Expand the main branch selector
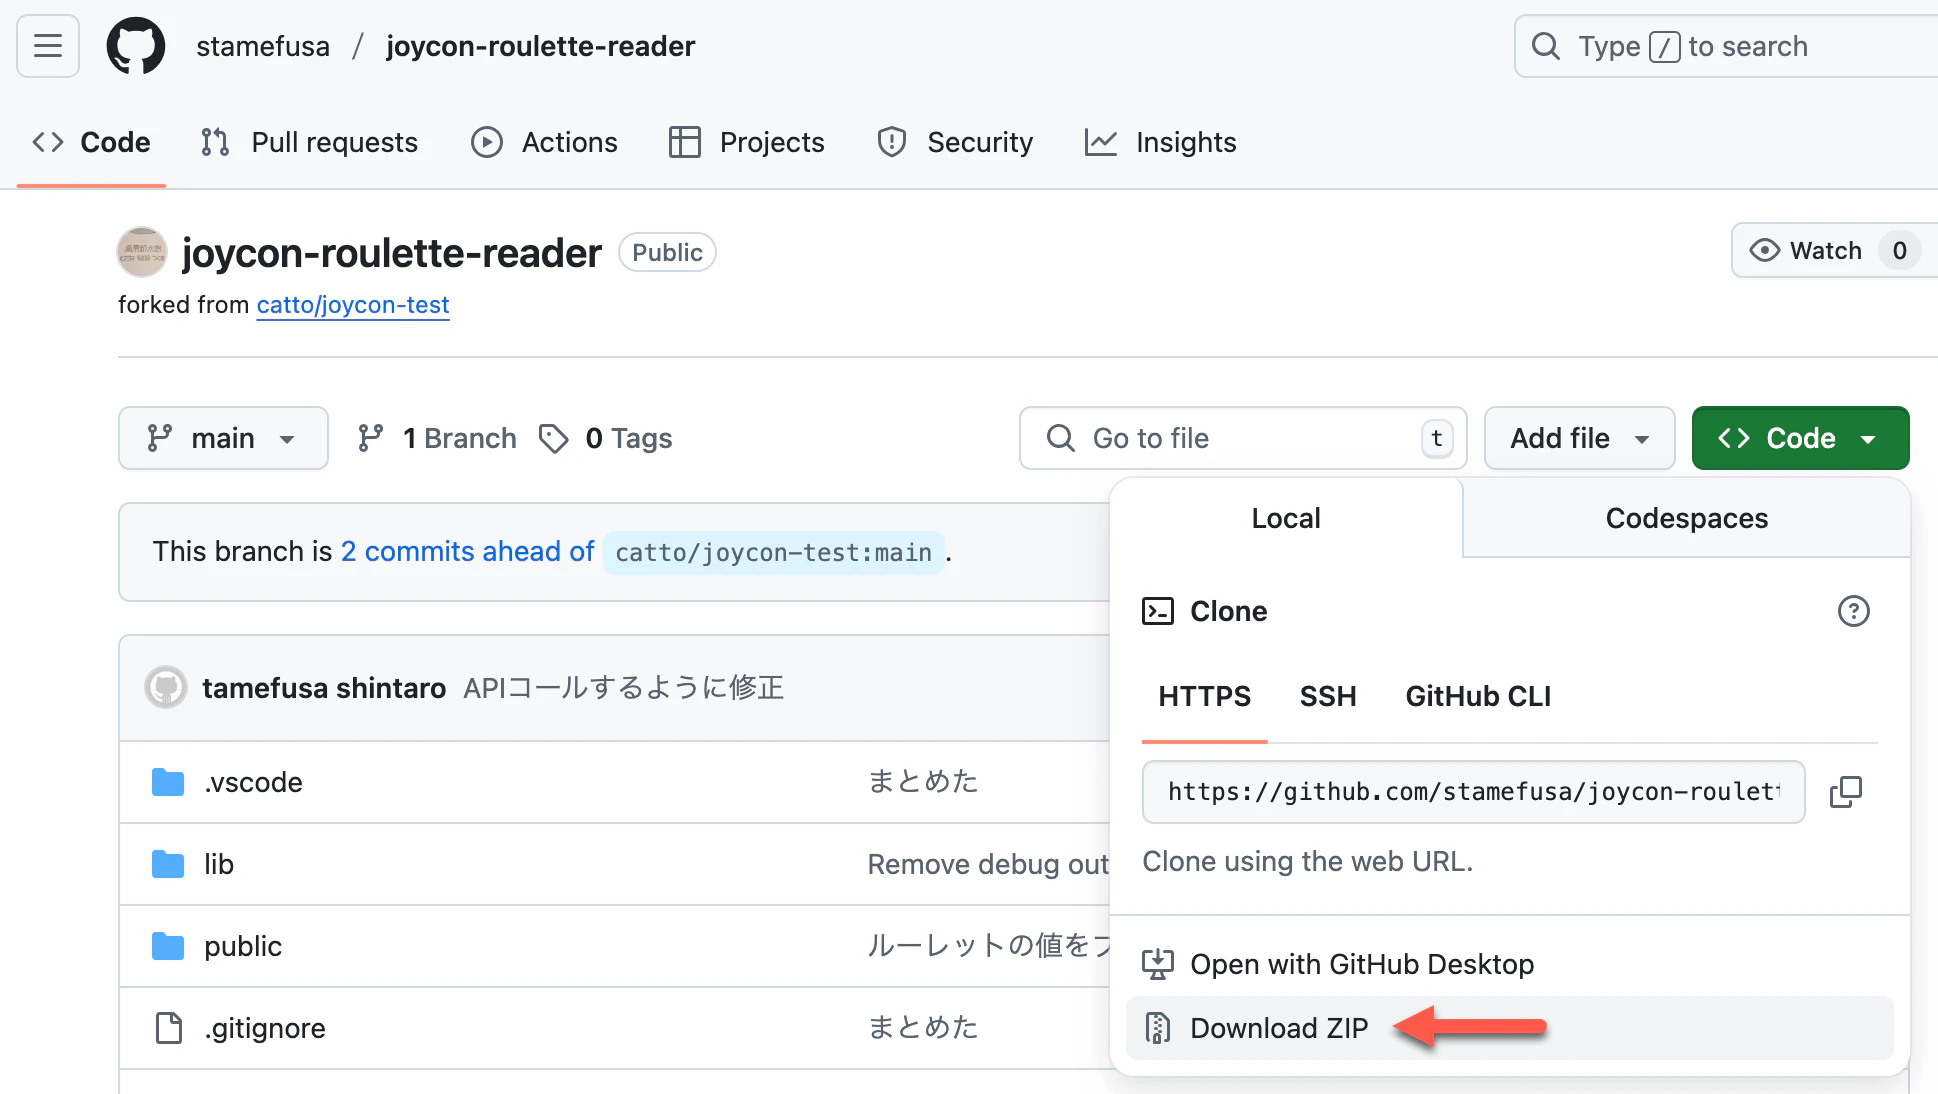 point(223,438)
